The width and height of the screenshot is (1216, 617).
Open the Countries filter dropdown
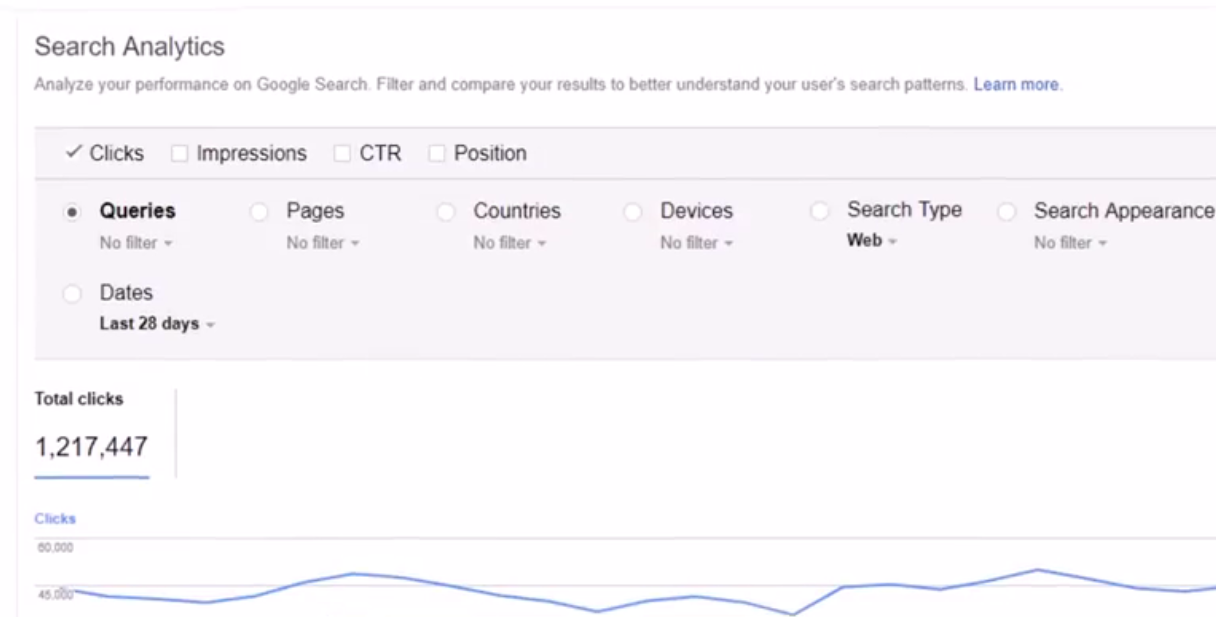(x=510, y=243)
